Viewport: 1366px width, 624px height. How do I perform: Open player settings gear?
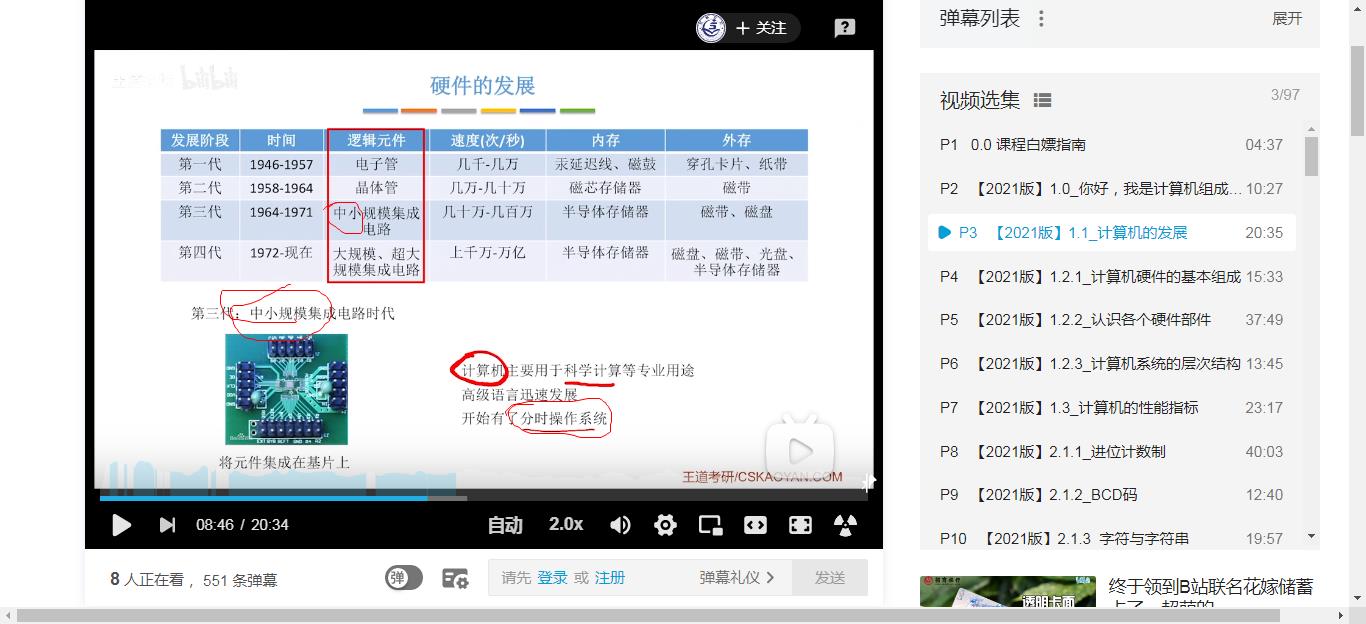click(665, 525)
